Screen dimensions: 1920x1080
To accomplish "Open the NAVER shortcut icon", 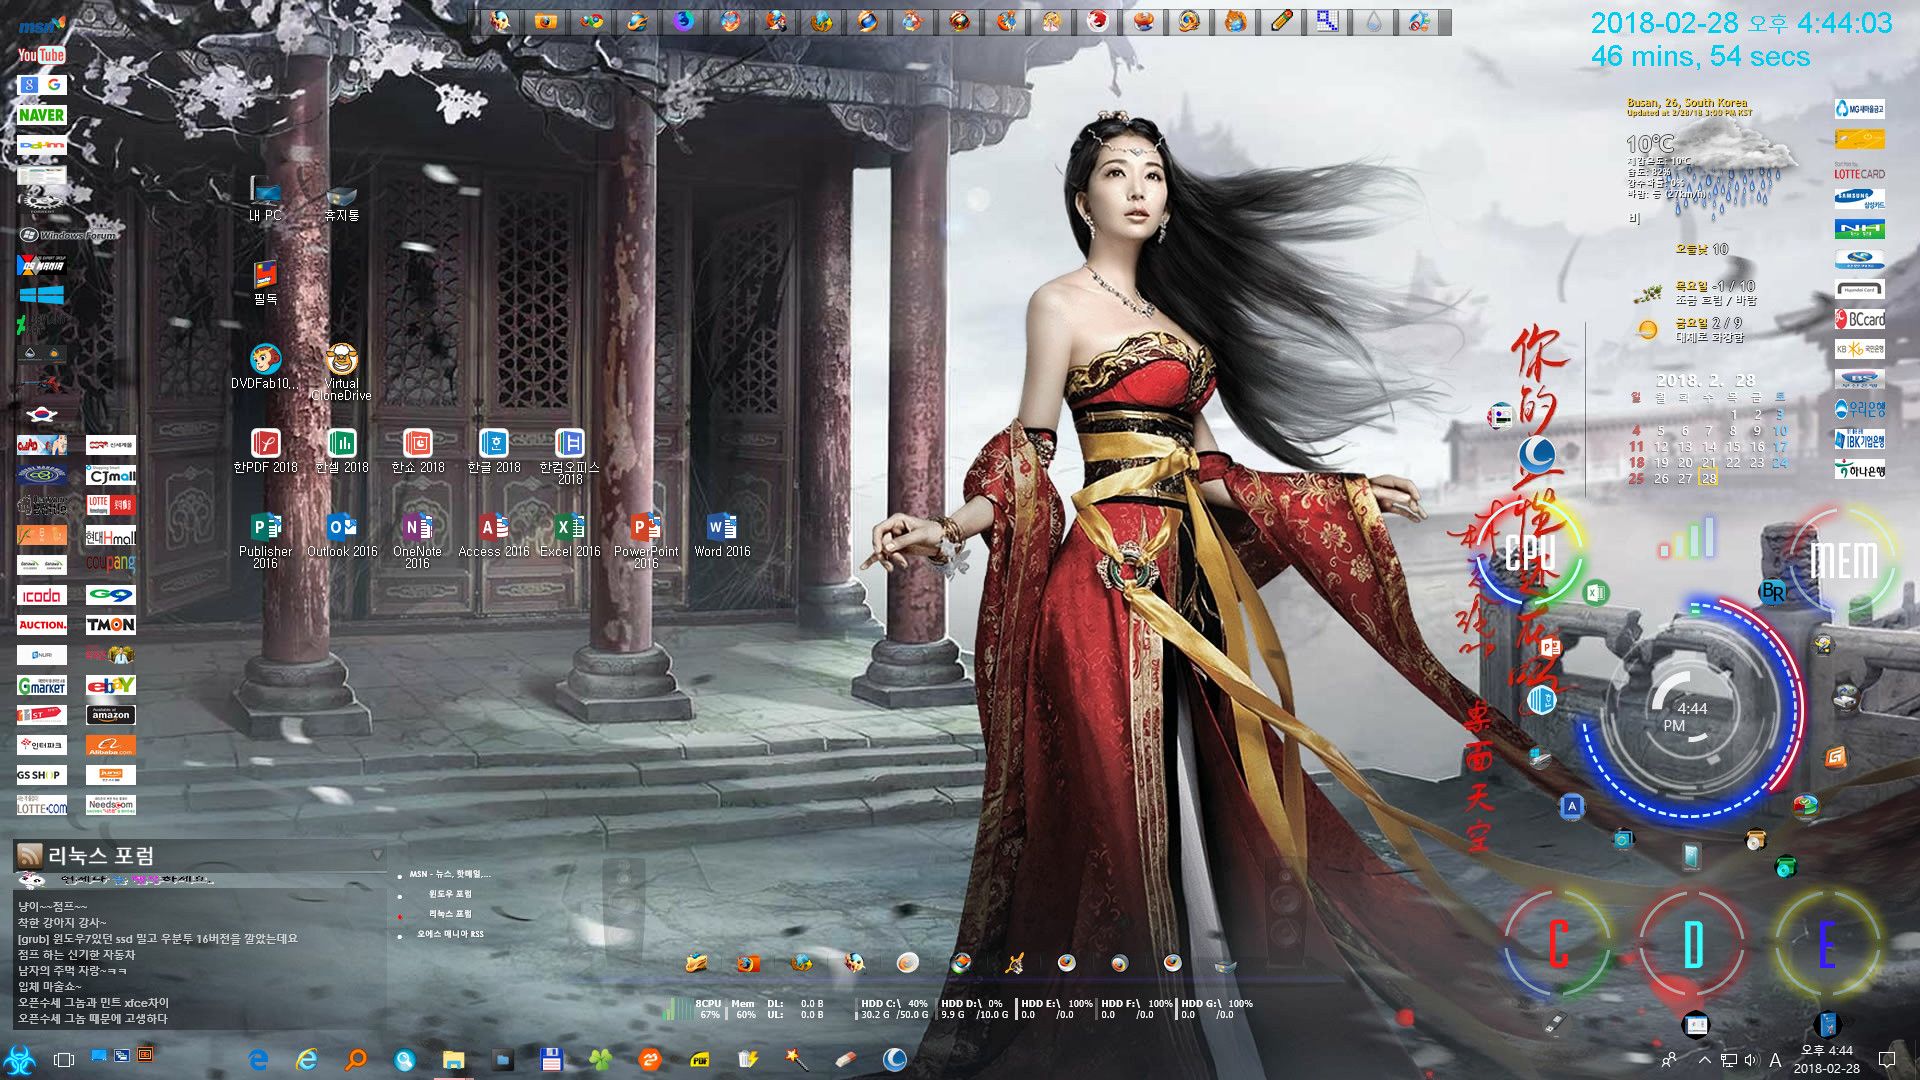I will [x=41, y=115].
